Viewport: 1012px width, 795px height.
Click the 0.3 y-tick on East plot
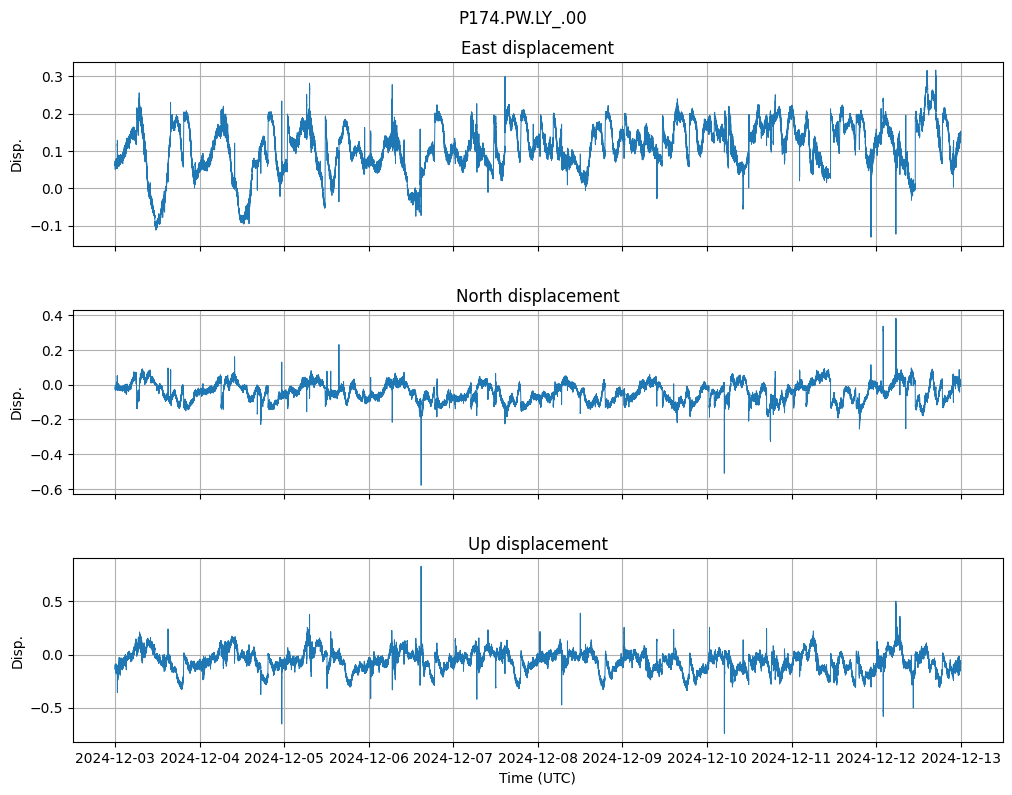[51, 77]
